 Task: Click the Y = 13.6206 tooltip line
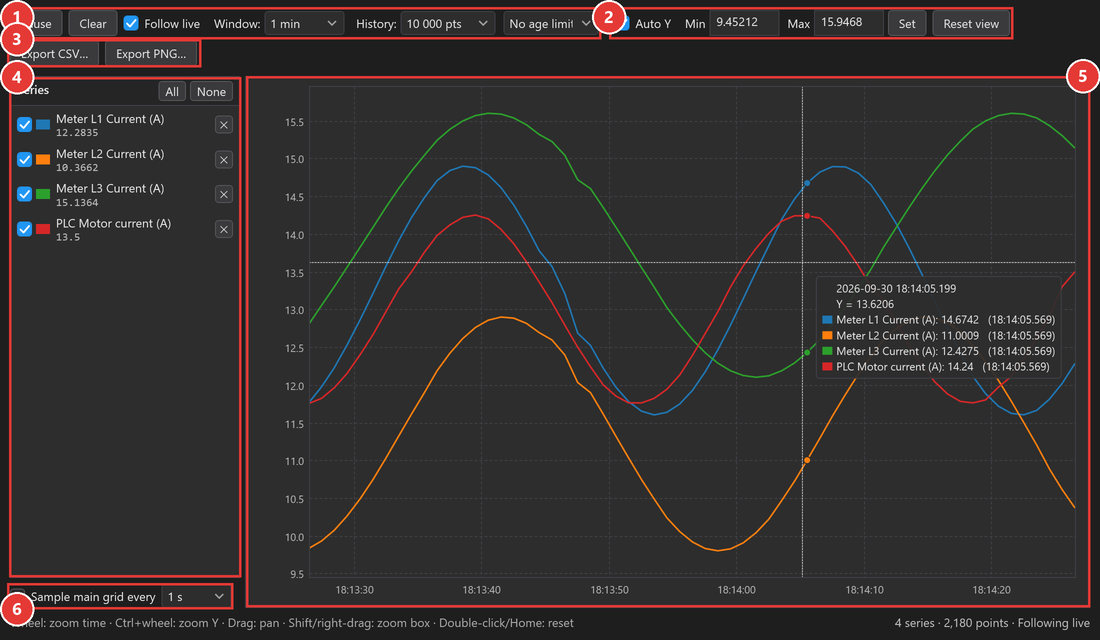(865, 304)
